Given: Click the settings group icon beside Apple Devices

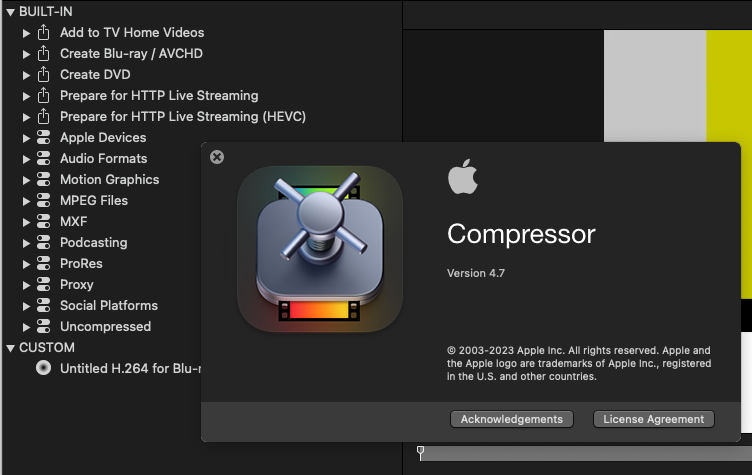Looking at the screenshot, I should pyautogui.click(x=43, y=138).
